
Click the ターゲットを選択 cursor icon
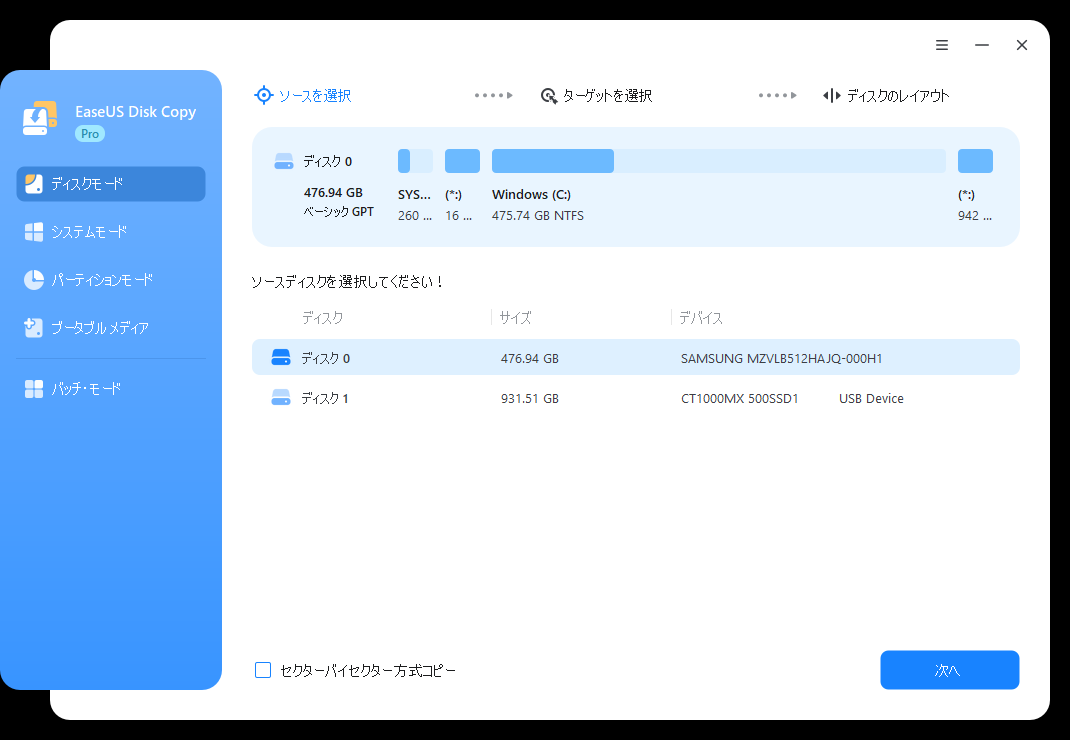tap(549, 96)
